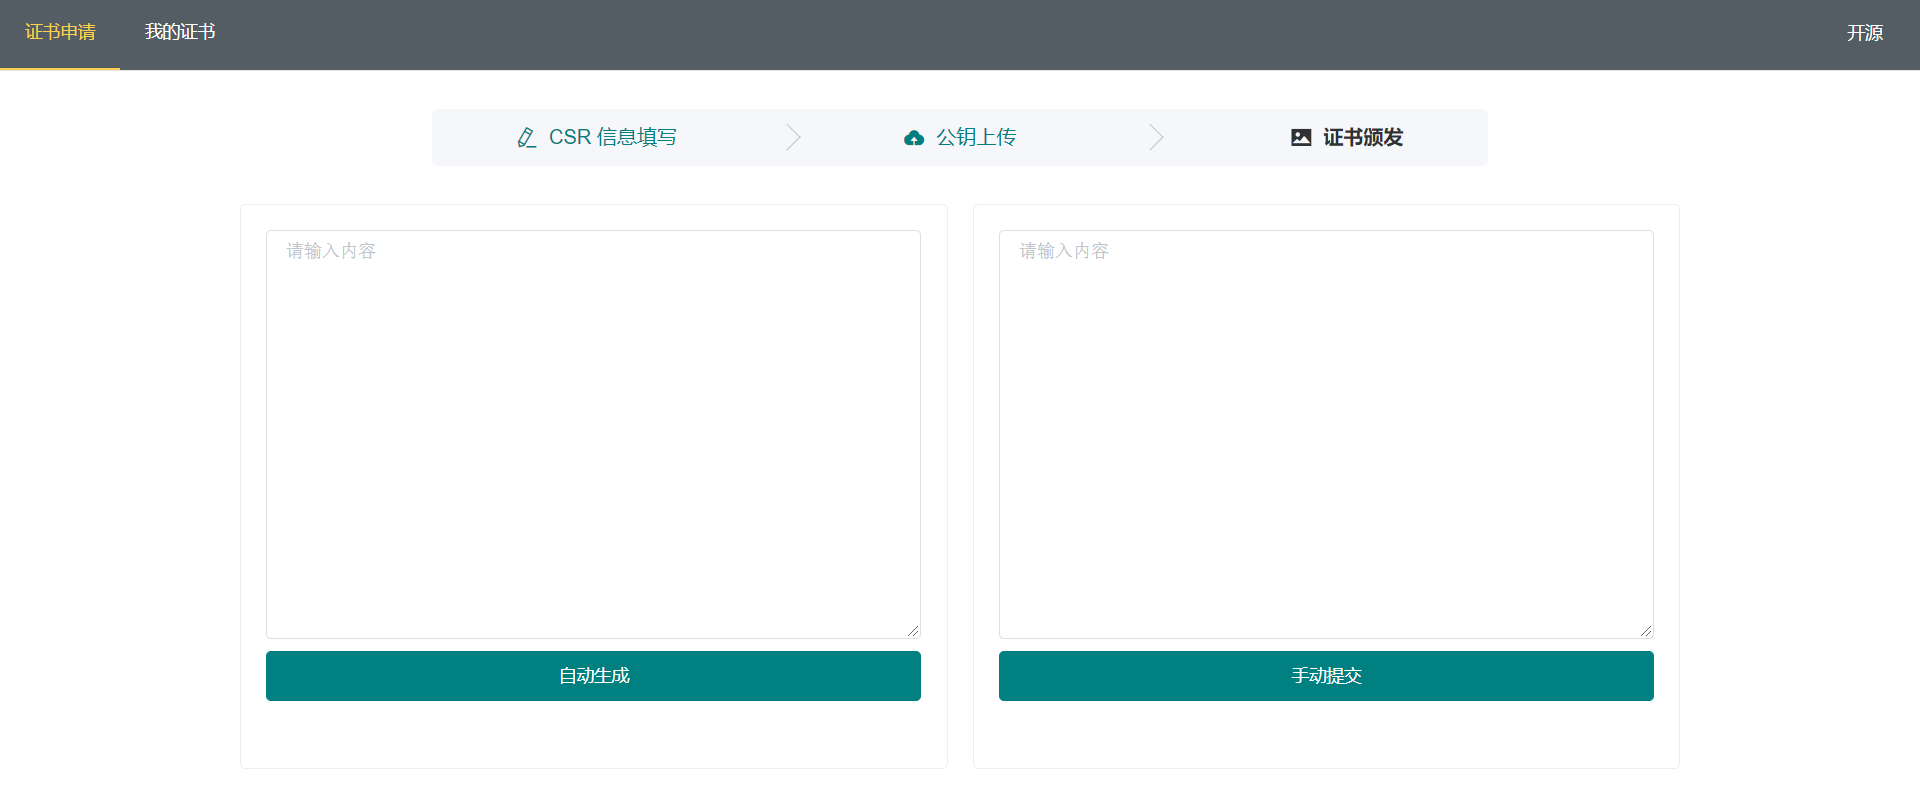The image size is (1920, 795).
Task: Select the 证书颁发 step label
Action: [1363, 137]
